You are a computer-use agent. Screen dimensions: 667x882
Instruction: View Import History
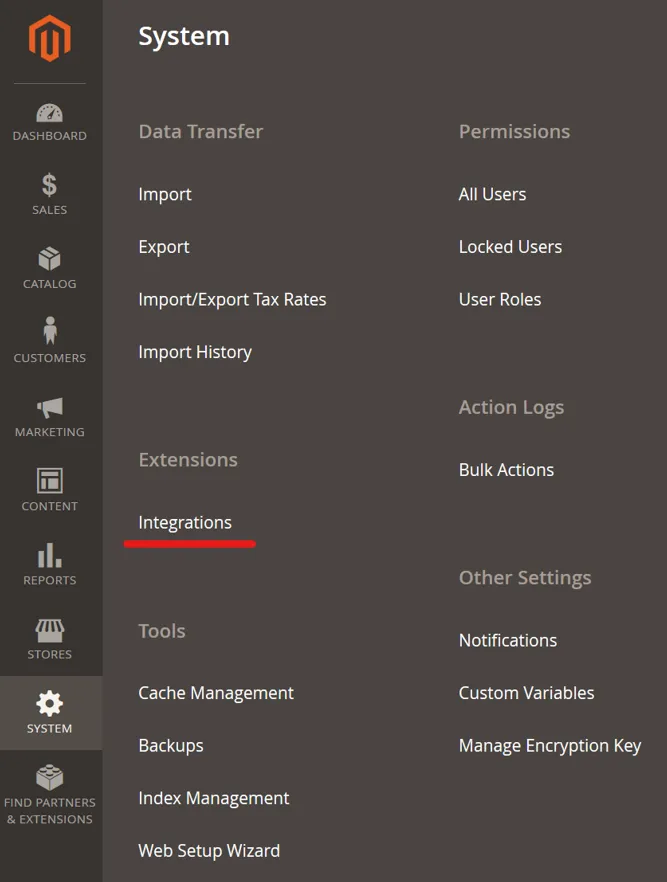[195, 352]
